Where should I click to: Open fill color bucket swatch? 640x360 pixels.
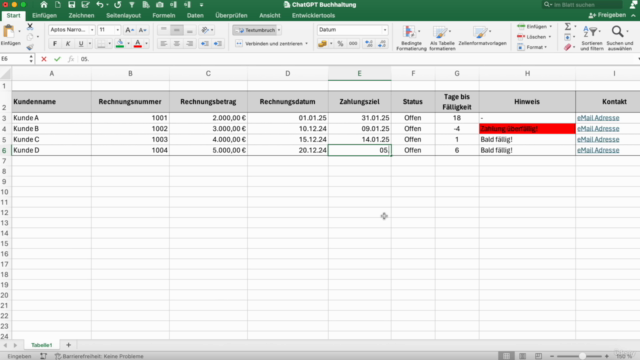pyautogui.click(x=120, y=44)
